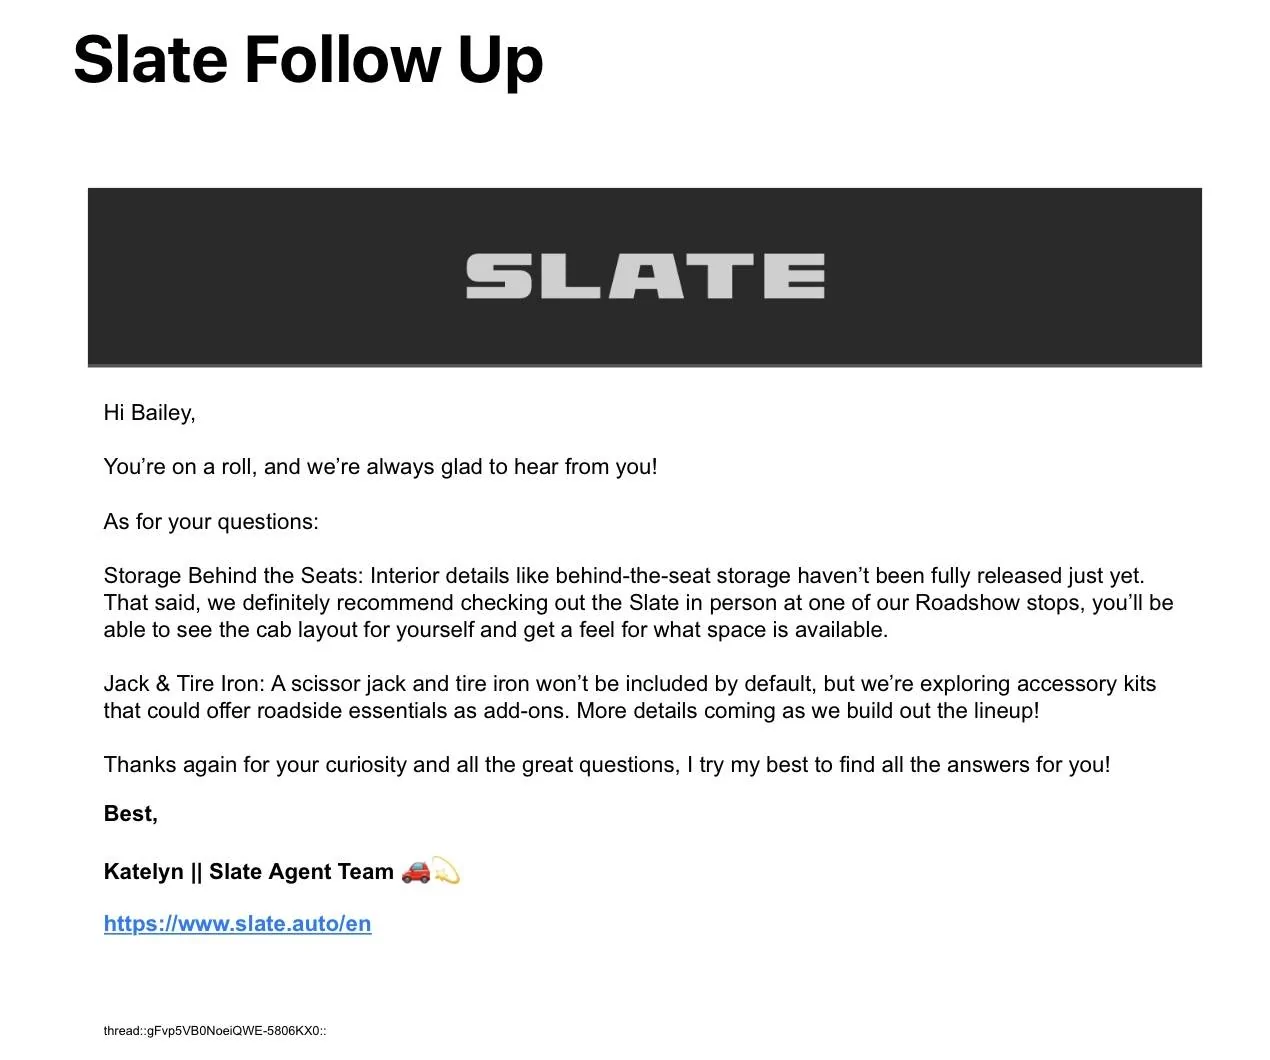Click the red car emoji in signature
The height and width of the screenshot is (1060, 1270).
[415, 872]
